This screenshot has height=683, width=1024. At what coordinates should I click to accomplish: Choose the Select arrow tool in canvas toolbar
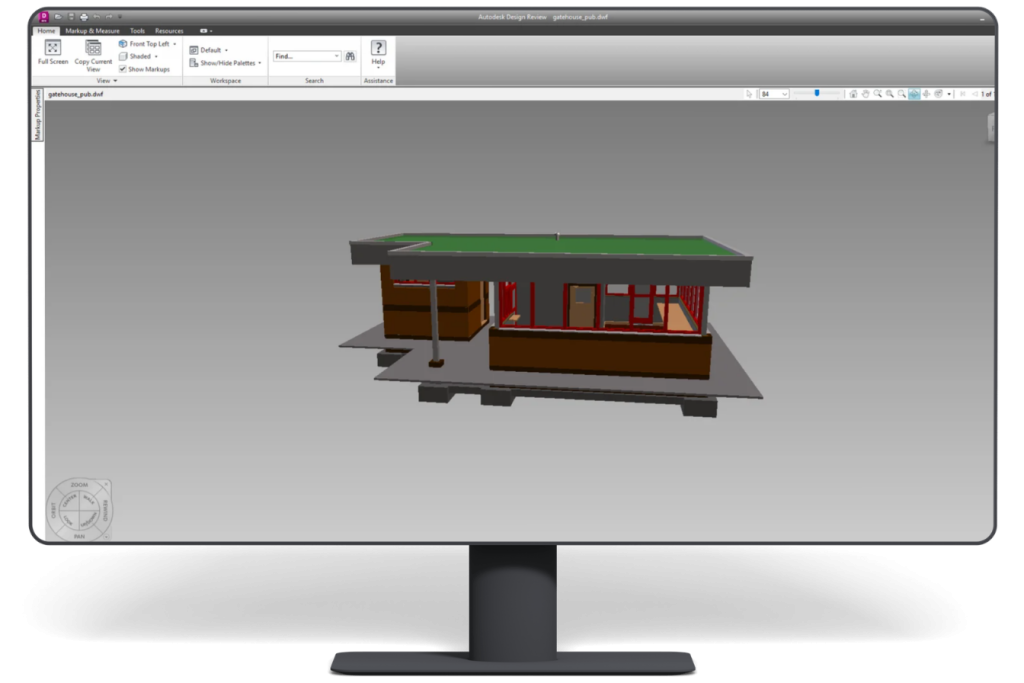tap(749, 94)
